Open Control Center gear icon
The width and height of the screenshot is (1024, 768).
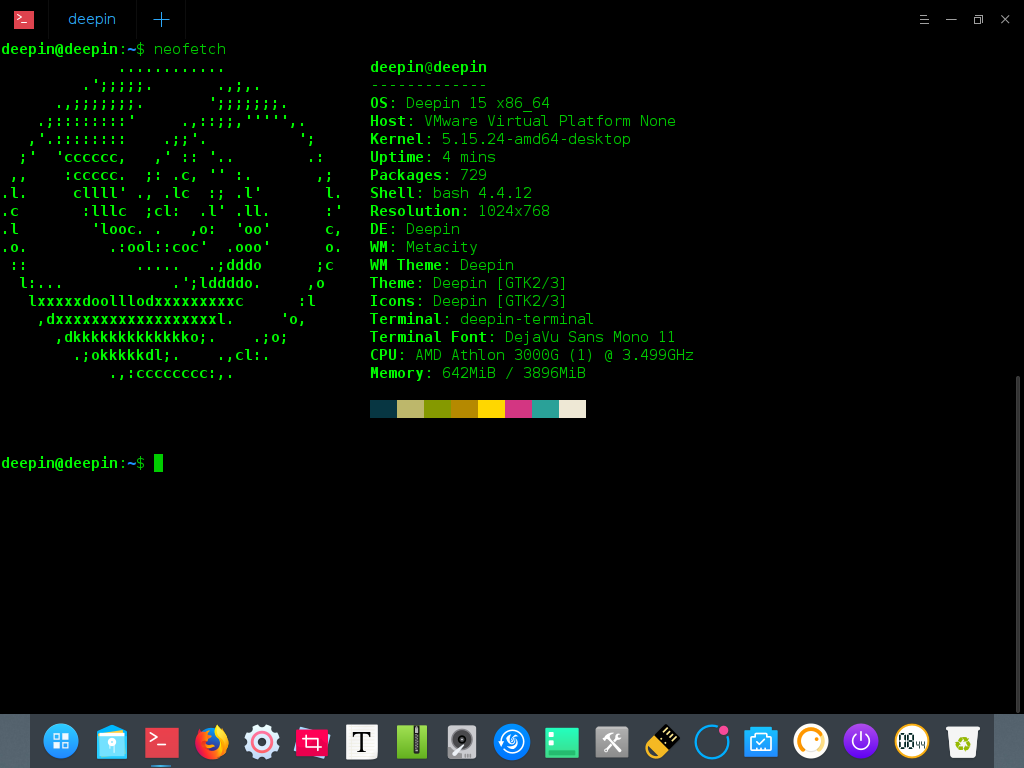coord(262,741)
